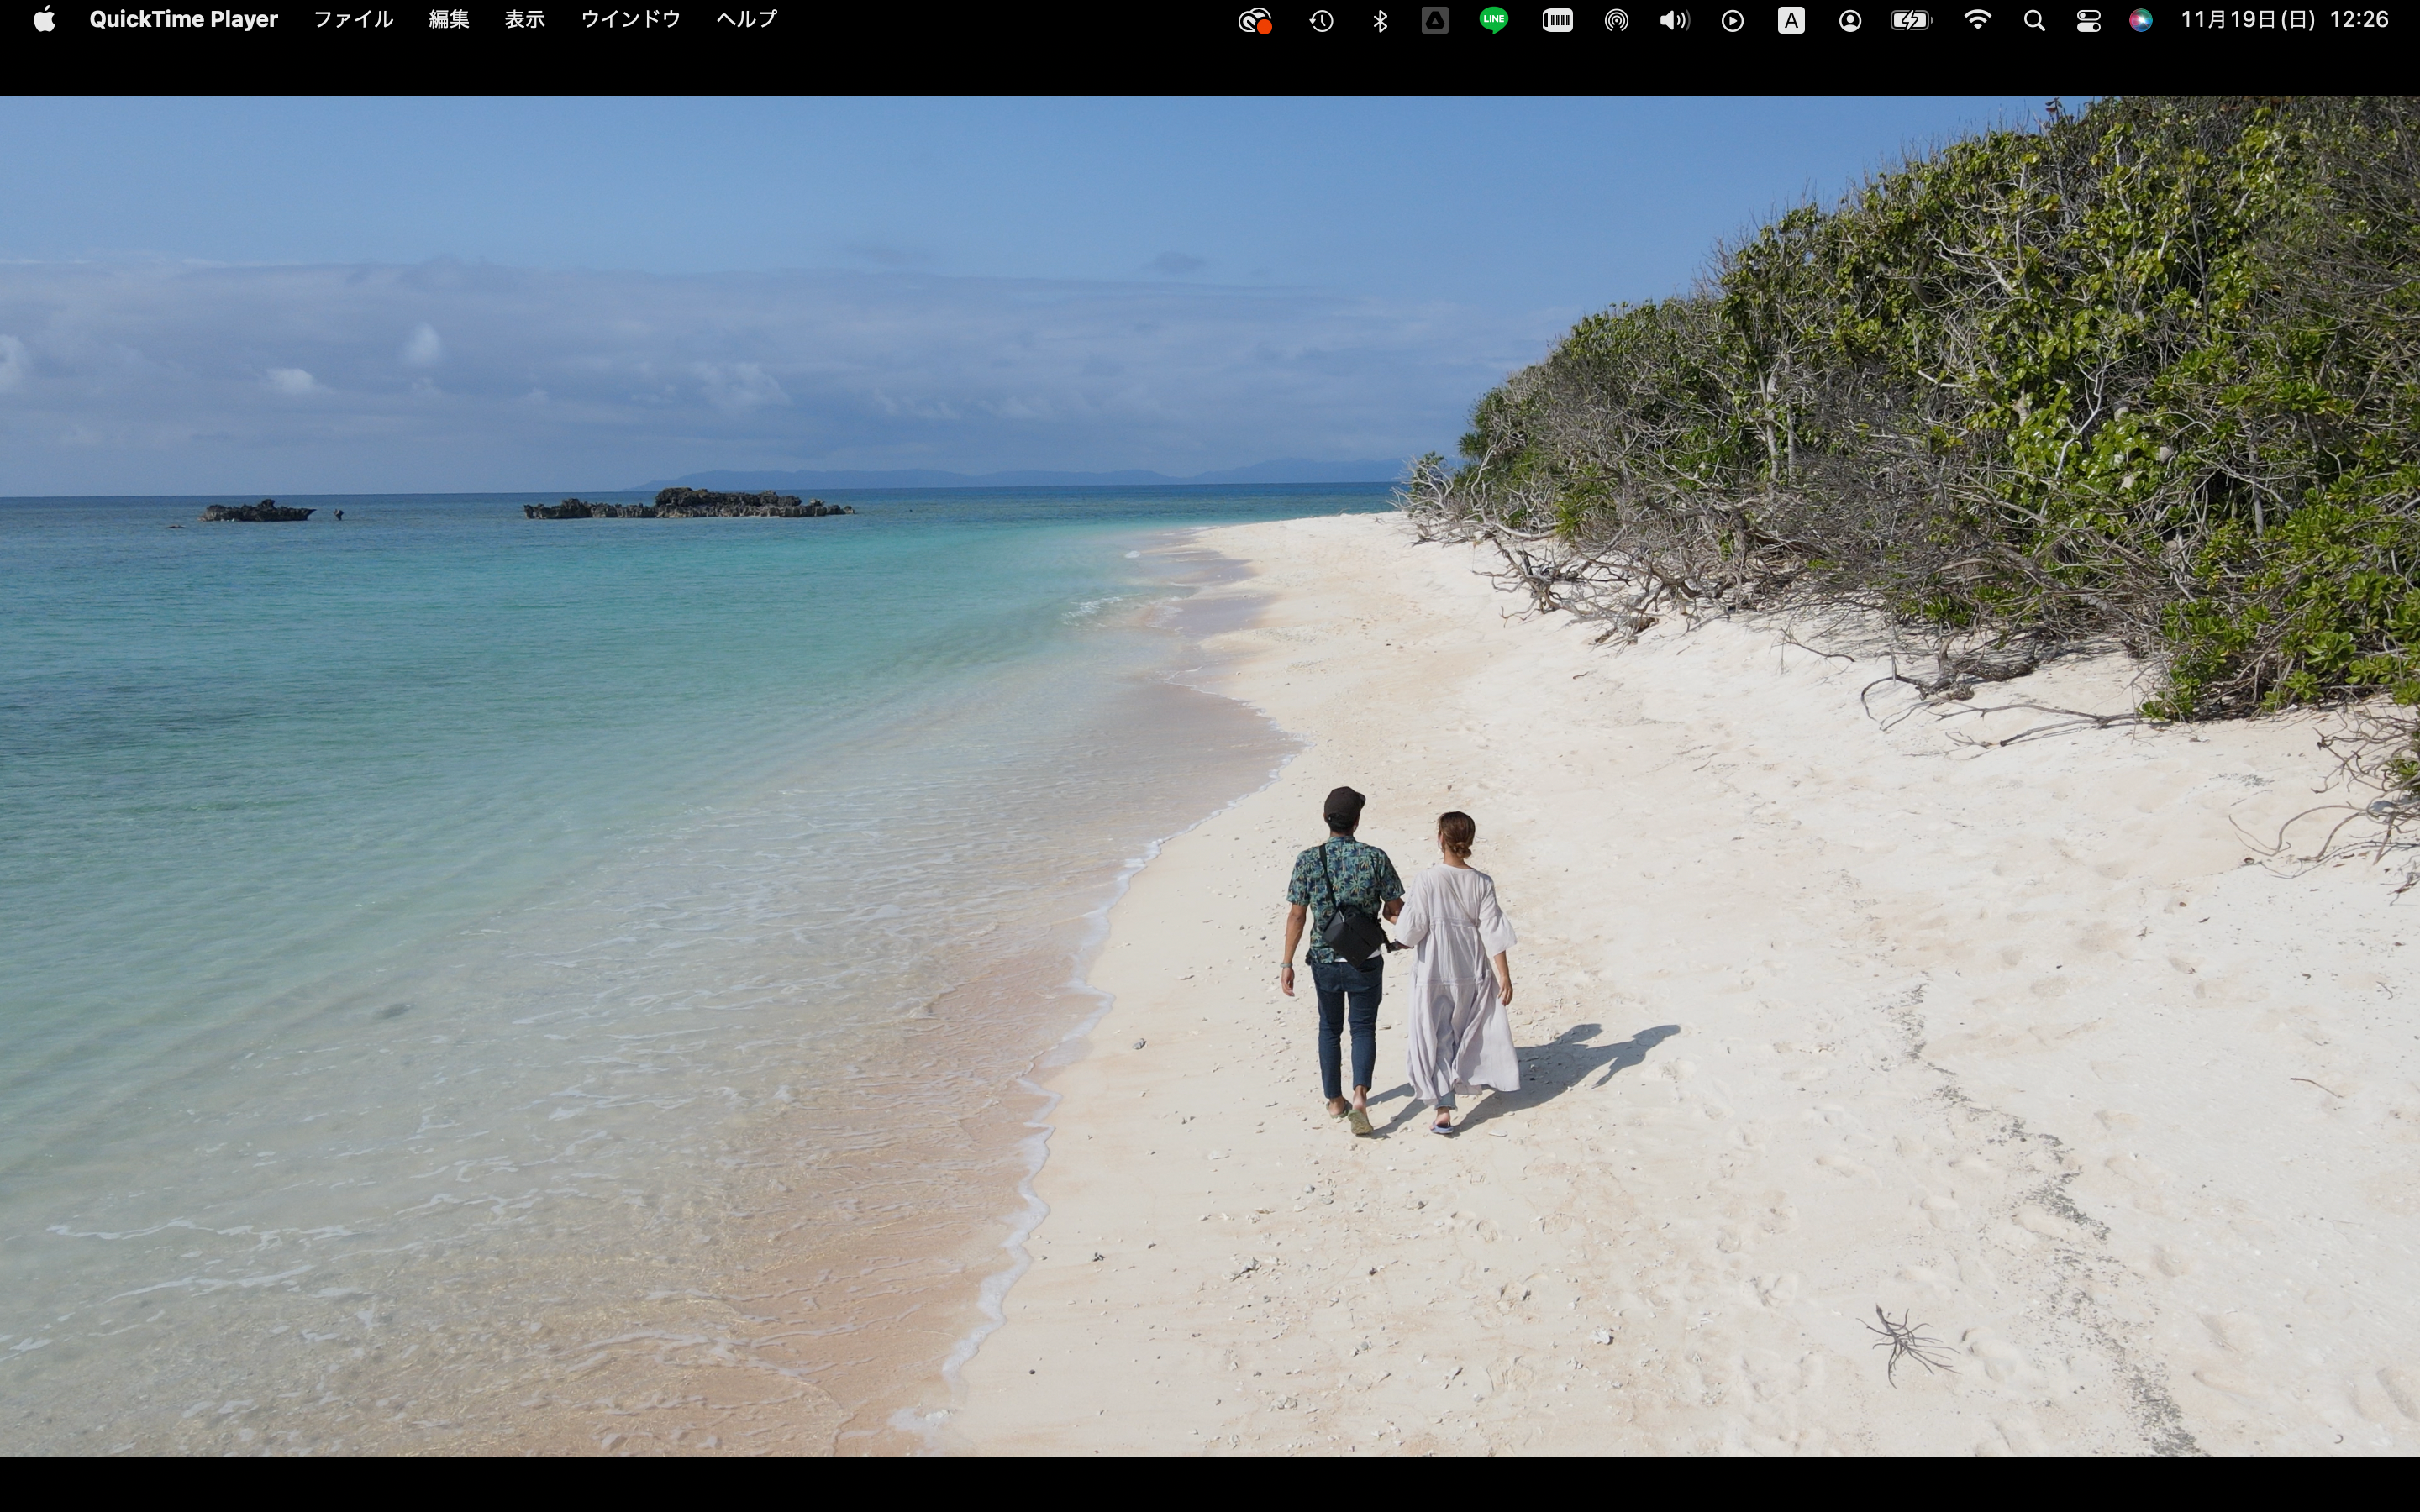Click the date and time clock
Viewport: 2420px width, 1512px height.
point(2284,20)
